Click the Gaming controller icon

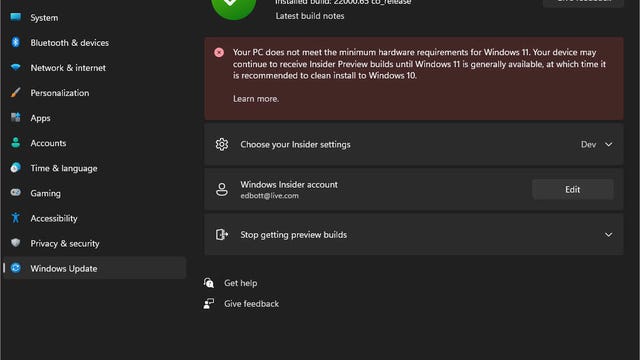(16, 193)
